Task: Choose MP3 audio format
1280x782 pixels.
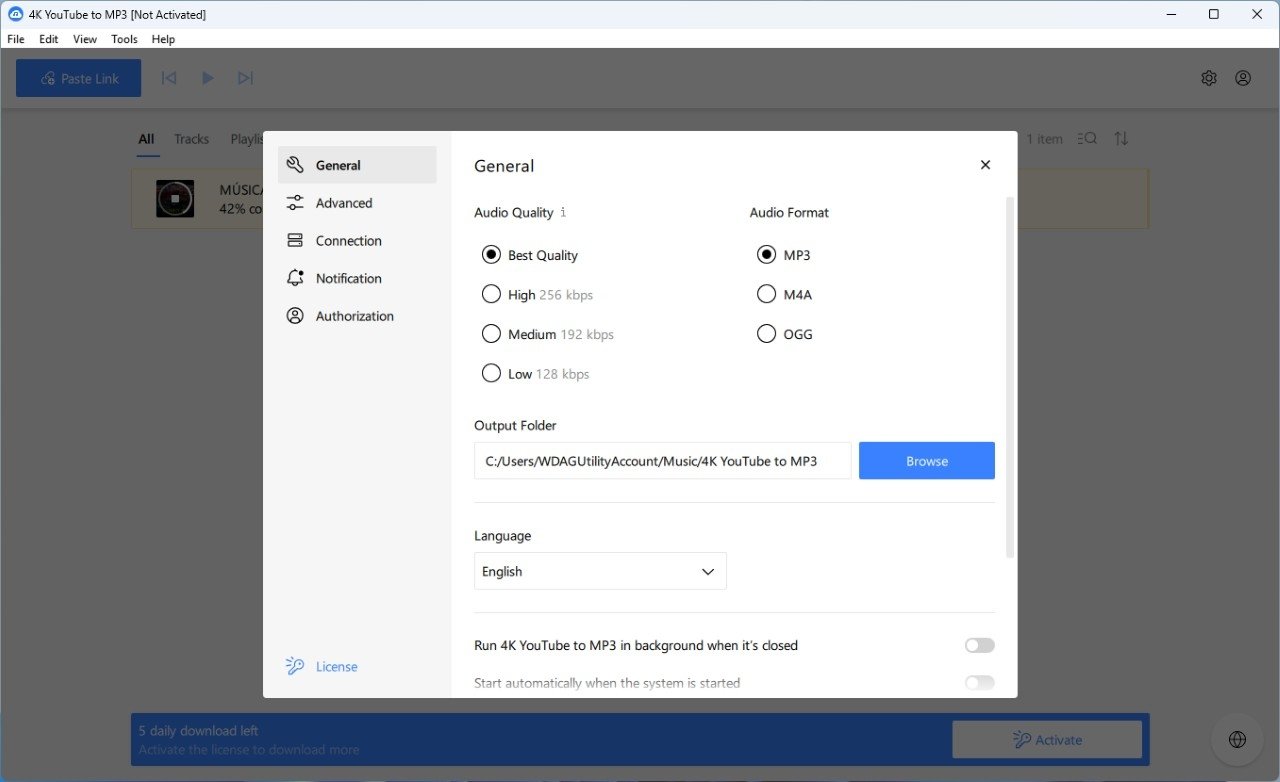Action: point(784,255)
